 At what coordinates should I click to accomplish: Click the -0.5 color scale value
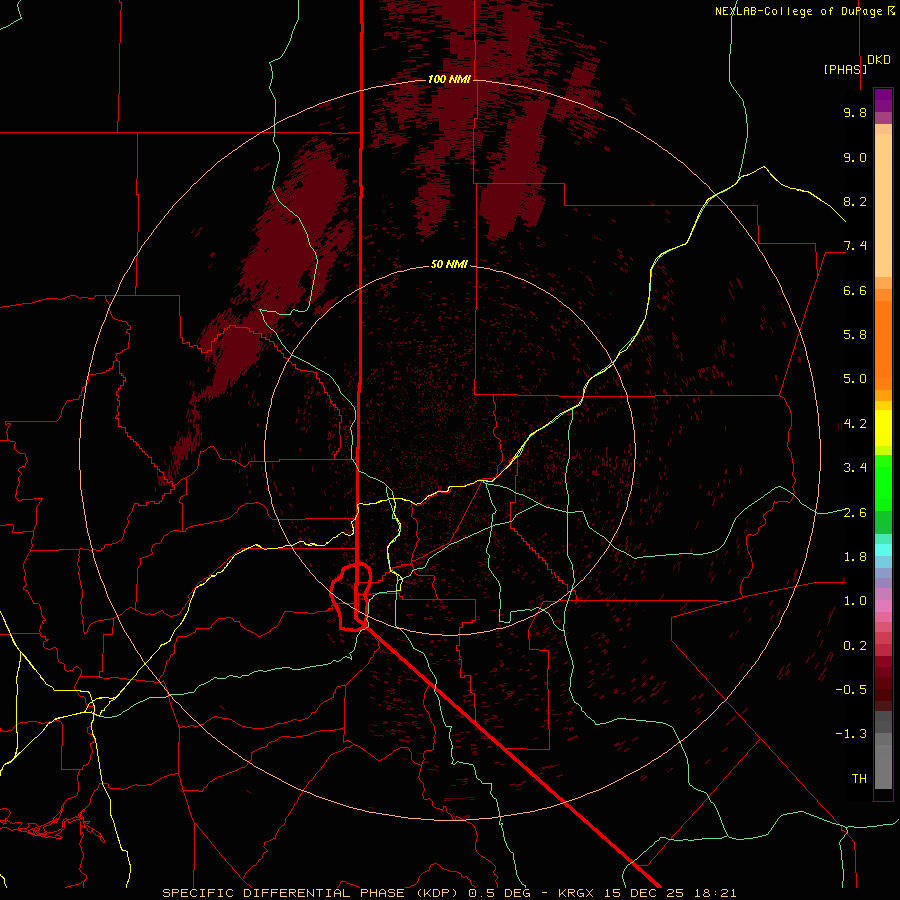(x=851, y=690)
